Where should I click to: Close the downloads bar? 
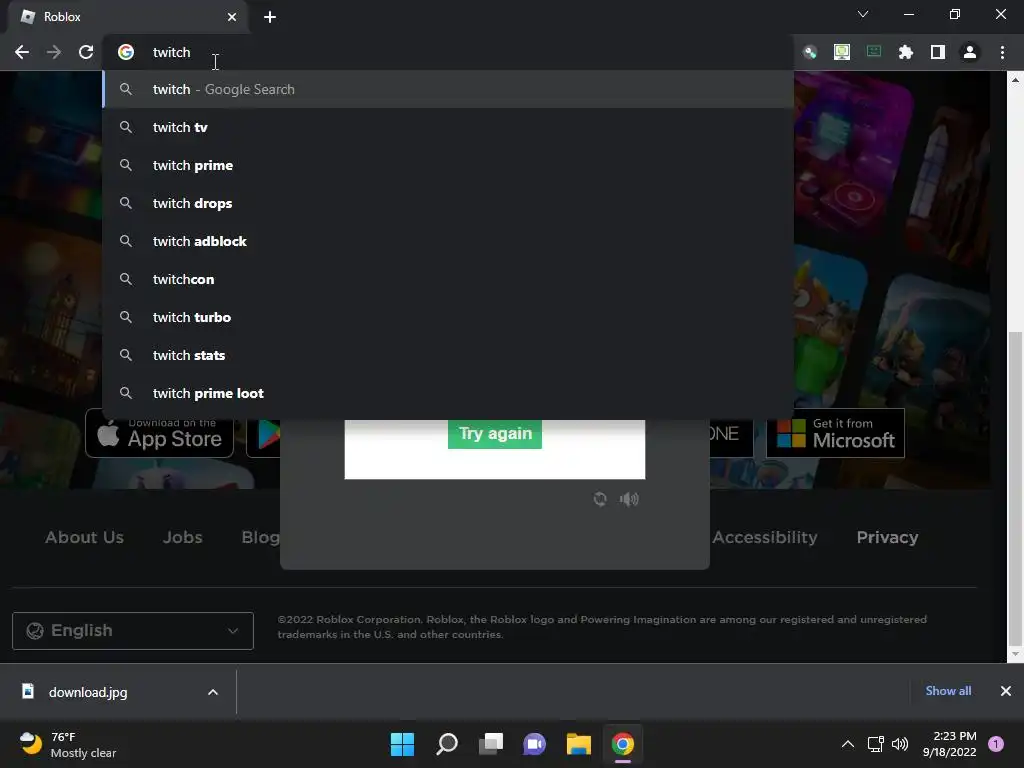pyautogui.click(x=1006, y=691)
